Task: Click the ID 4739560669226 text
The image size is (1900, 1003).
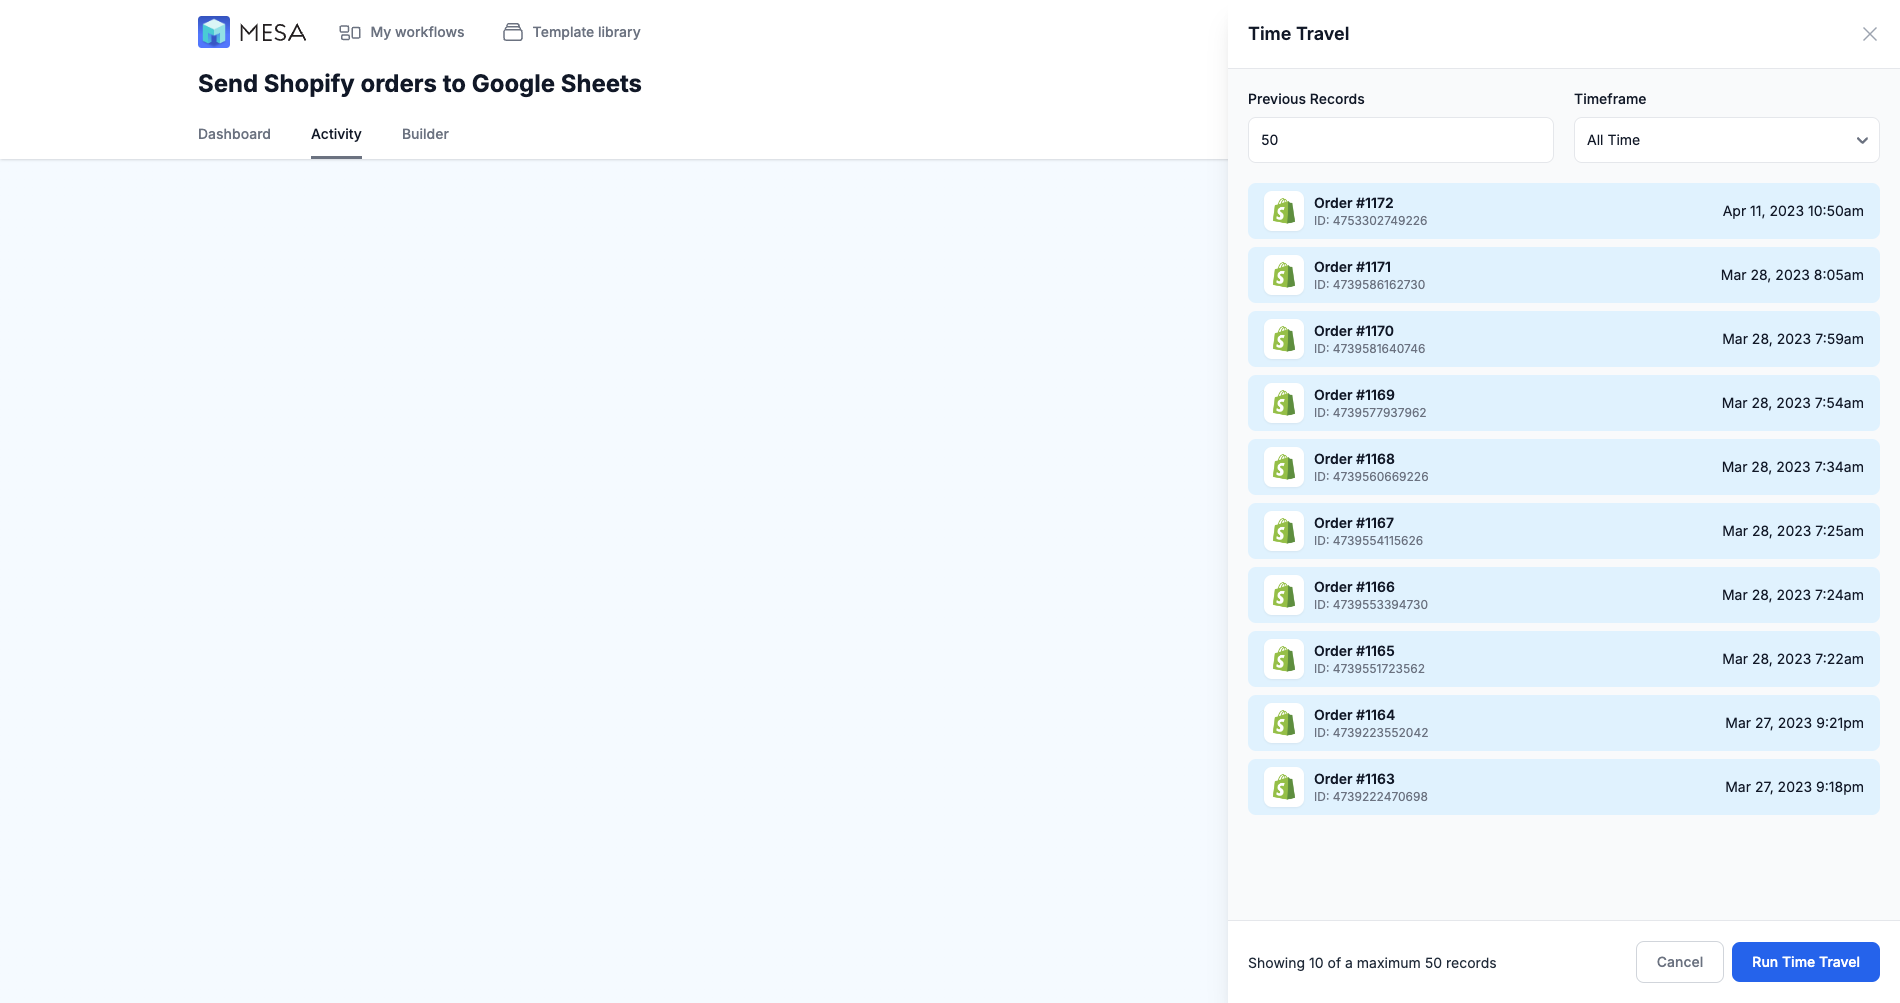Action: pos(1372,477)
